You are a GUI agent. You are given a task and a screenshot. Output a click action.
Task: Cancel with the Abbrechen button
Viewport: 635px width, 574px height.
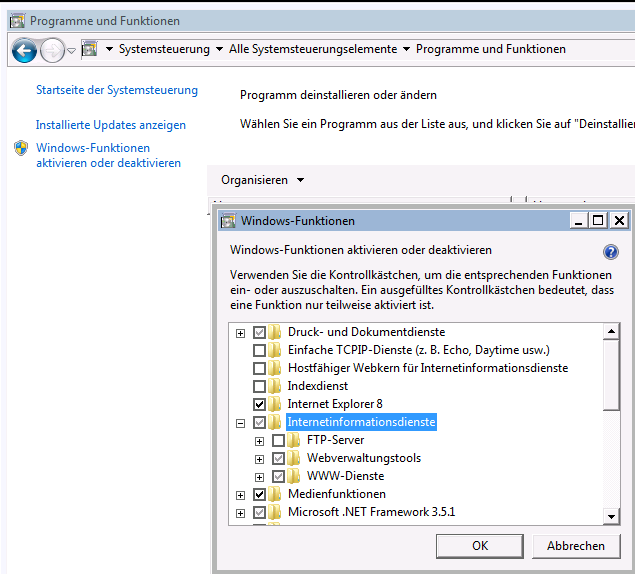pyautogui.click(x=576, y=546)
